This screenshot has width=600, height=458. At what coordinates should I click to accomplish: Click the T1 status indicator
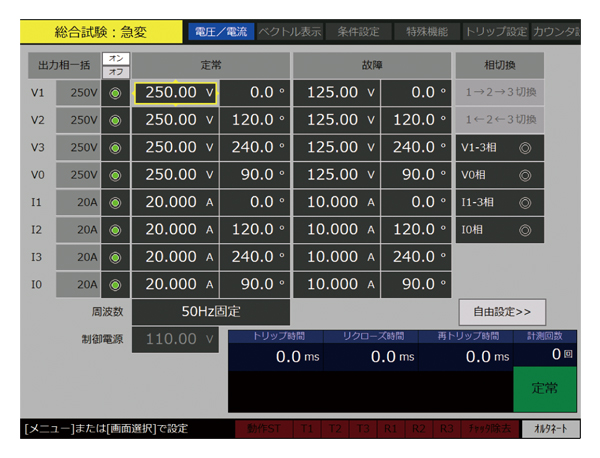[x=308, y=429]
